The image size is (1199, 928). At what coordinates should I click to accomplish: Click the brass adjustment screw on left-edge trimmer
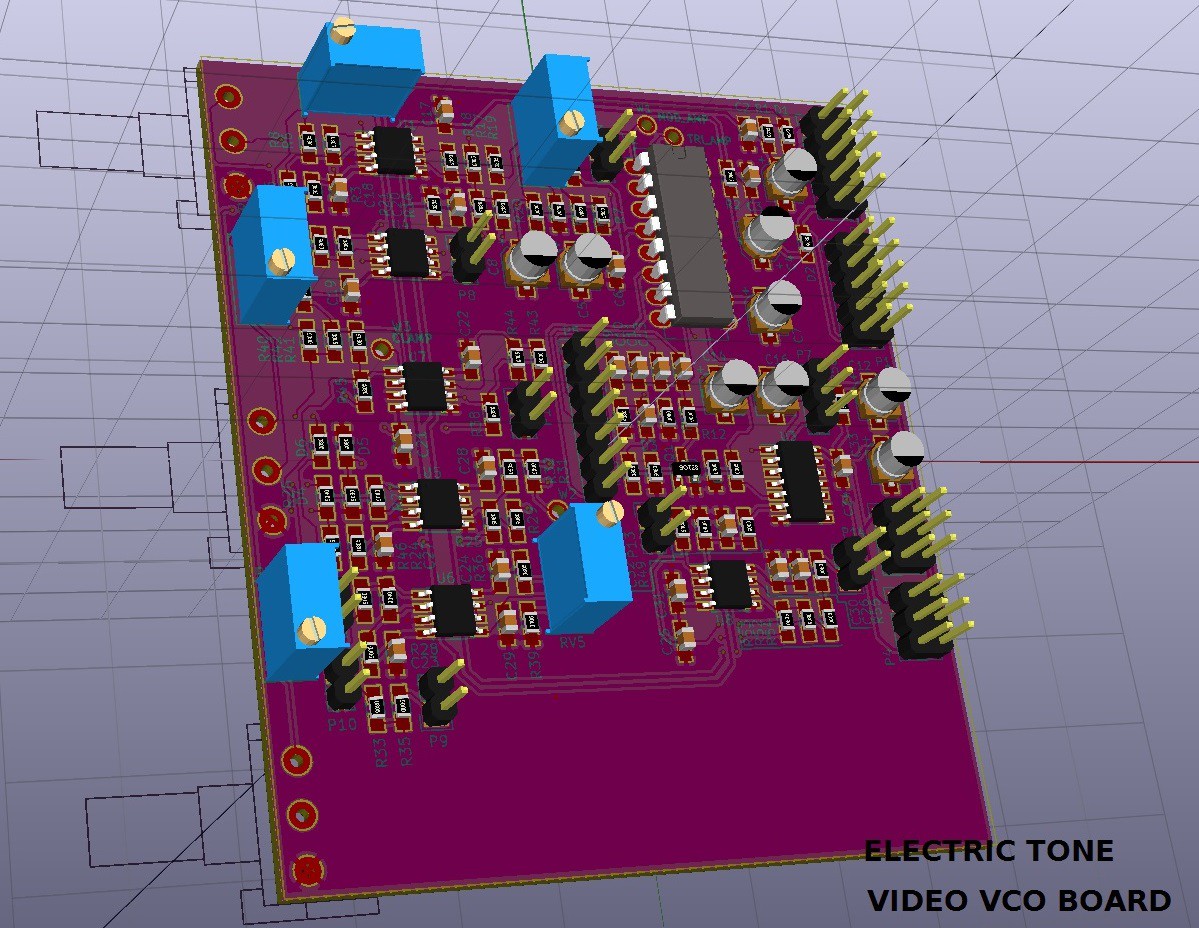coord(280,262)
